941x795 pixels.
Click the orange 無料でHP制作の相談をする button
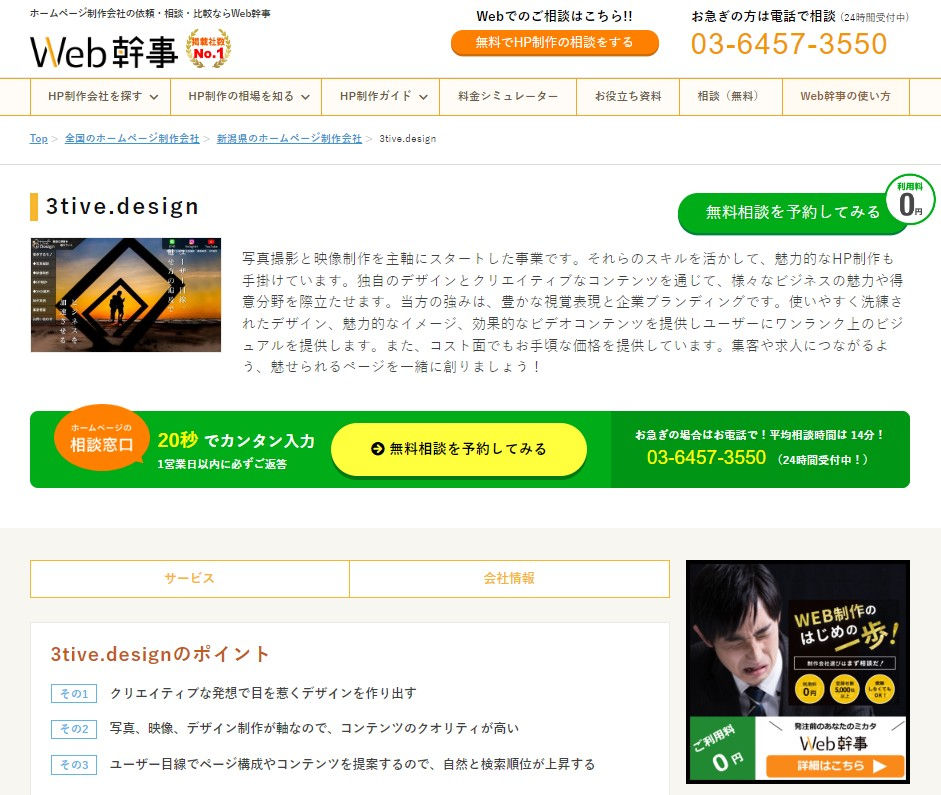coord(555,43)
